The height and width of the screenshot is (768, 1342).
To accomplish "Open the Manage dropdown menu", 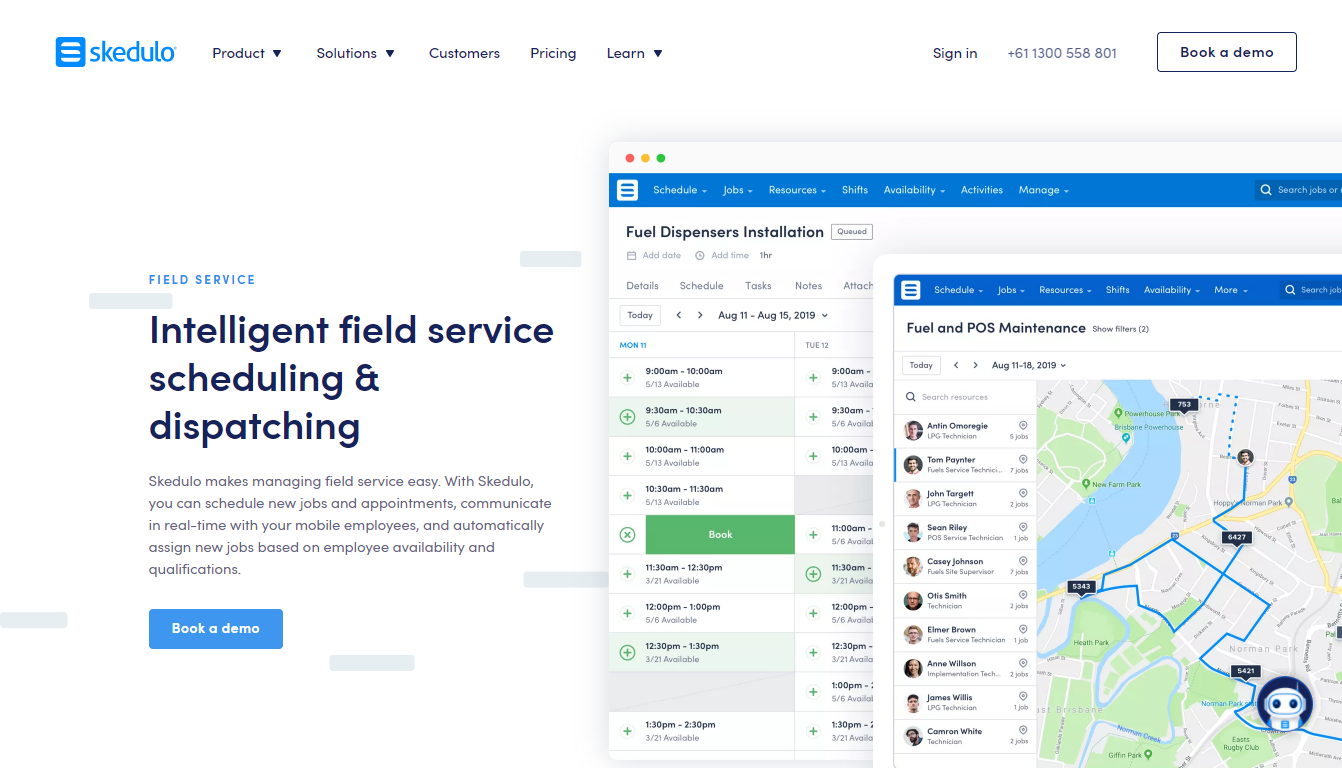I will (1044, 190).
